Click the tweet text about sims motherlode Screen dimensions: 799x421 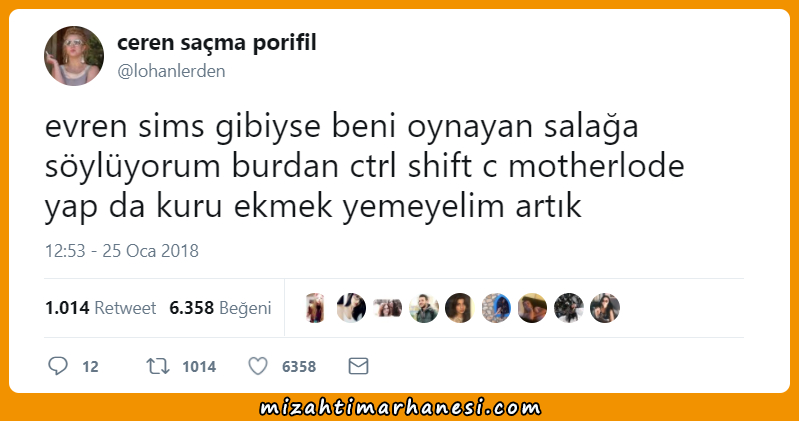[x=364, y=167]
